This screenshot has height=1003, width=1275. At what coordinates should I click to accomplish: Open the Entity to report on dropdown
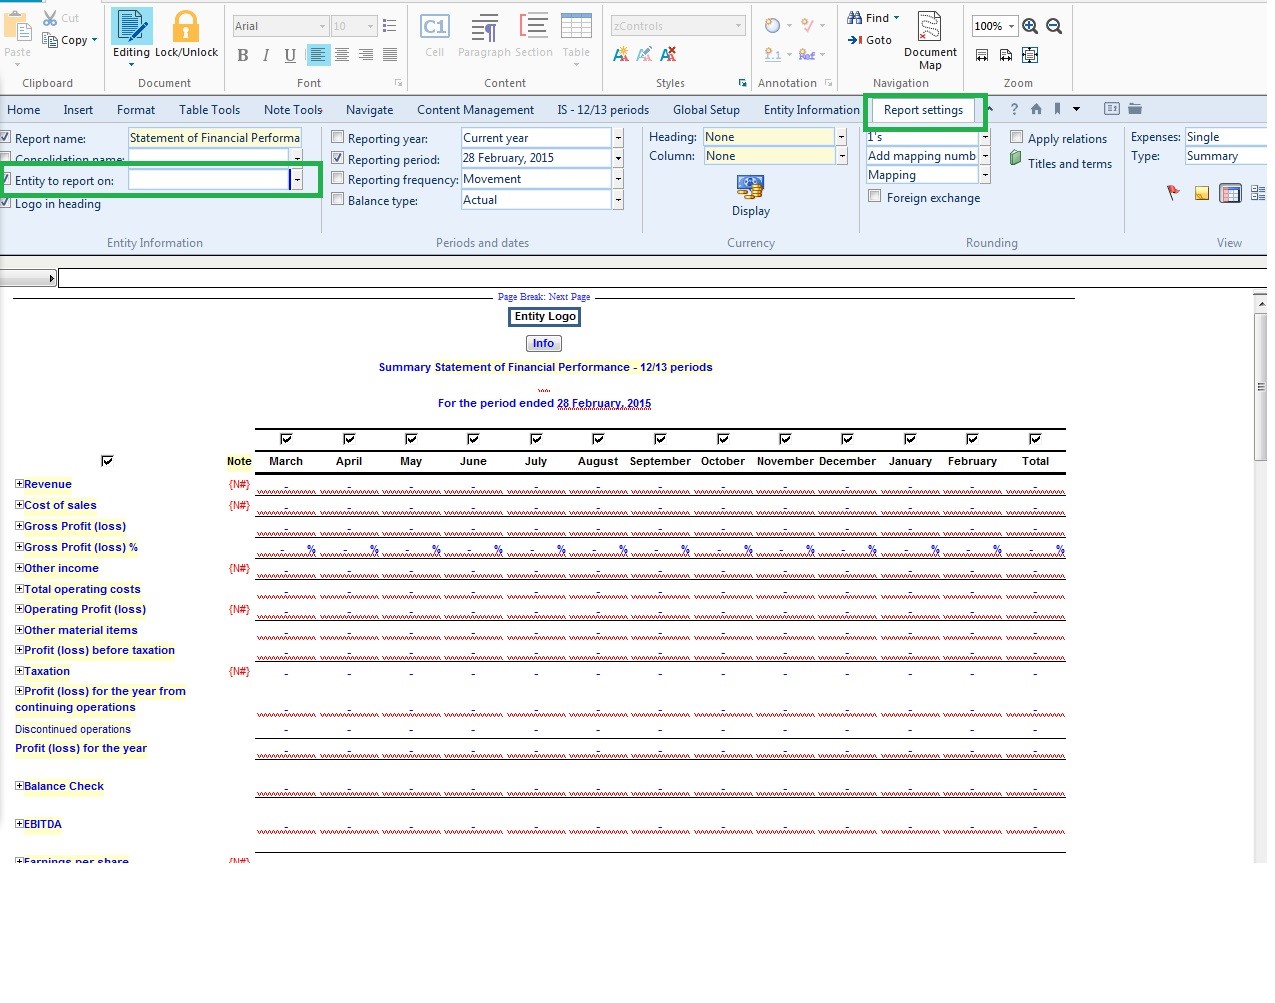[x=297, y=180]
